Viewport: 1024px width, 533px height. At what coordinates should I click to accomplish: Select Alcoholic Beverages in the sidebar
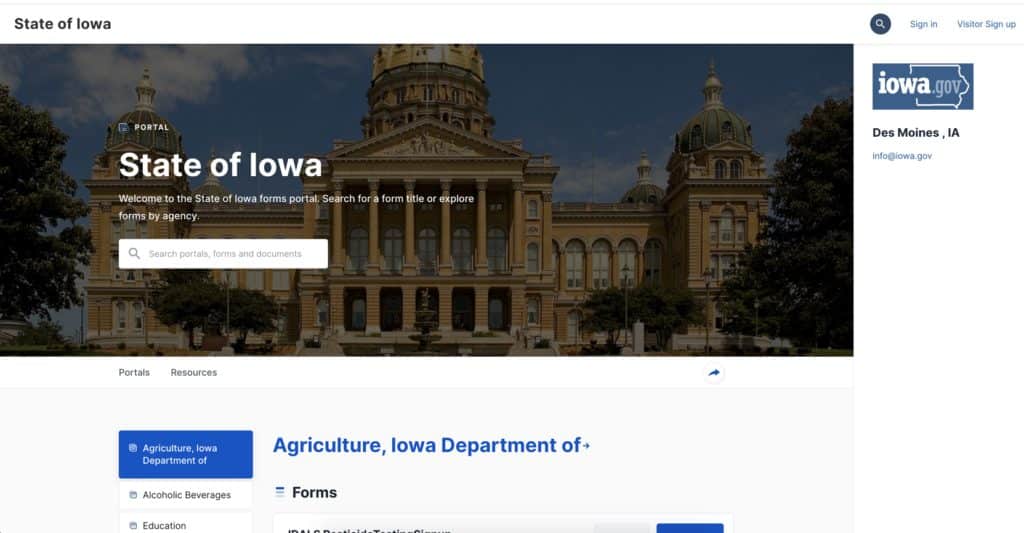[x=185, y=495]
